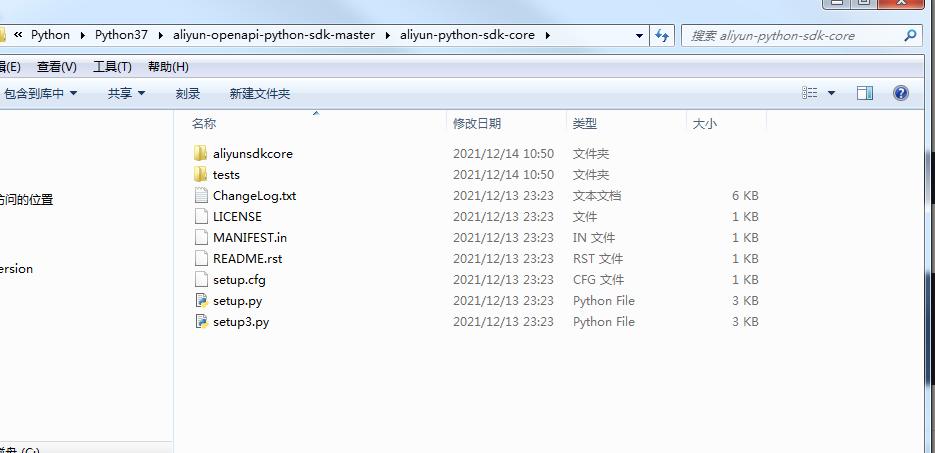
Task: Open the 查看(V) menu
Action: (x=57, y=67)
